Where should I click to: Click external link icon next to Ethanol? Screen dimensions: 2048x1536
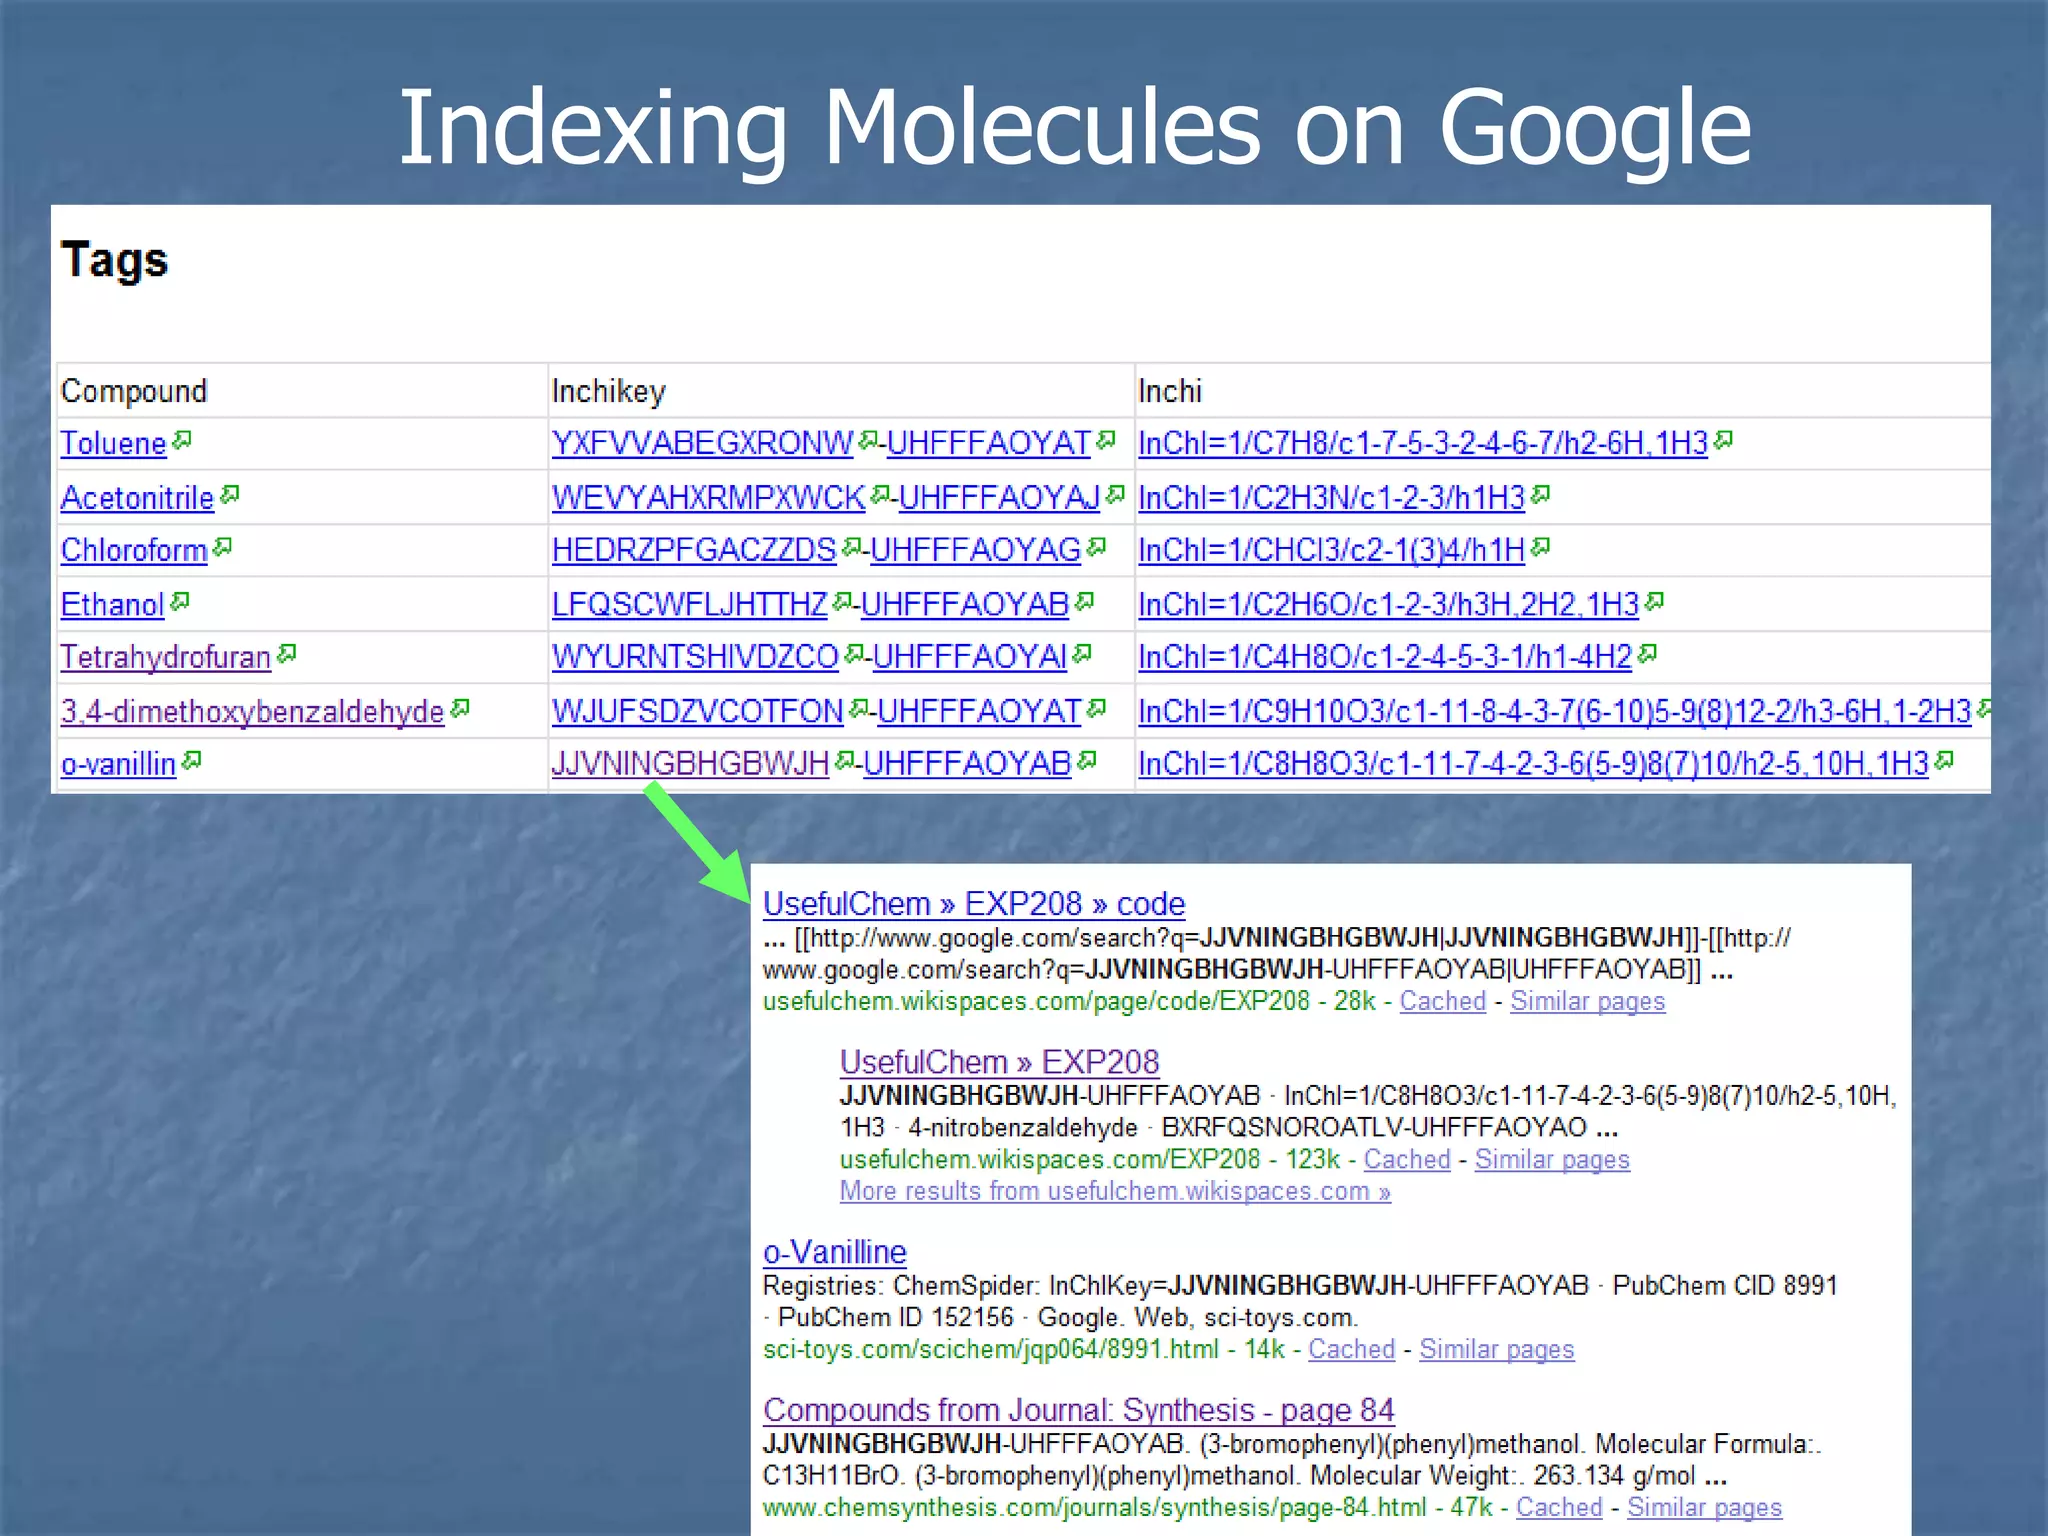point(180,600)
